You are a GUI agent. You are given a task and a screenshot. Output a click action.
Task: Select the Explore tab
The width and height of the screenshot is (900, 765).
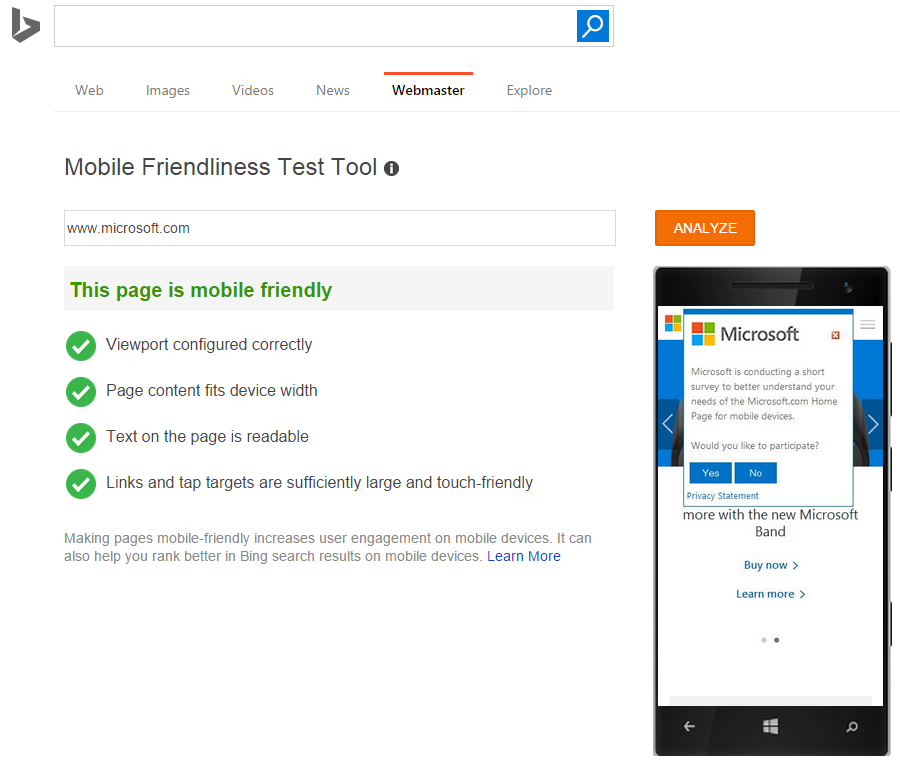[529, 90]
